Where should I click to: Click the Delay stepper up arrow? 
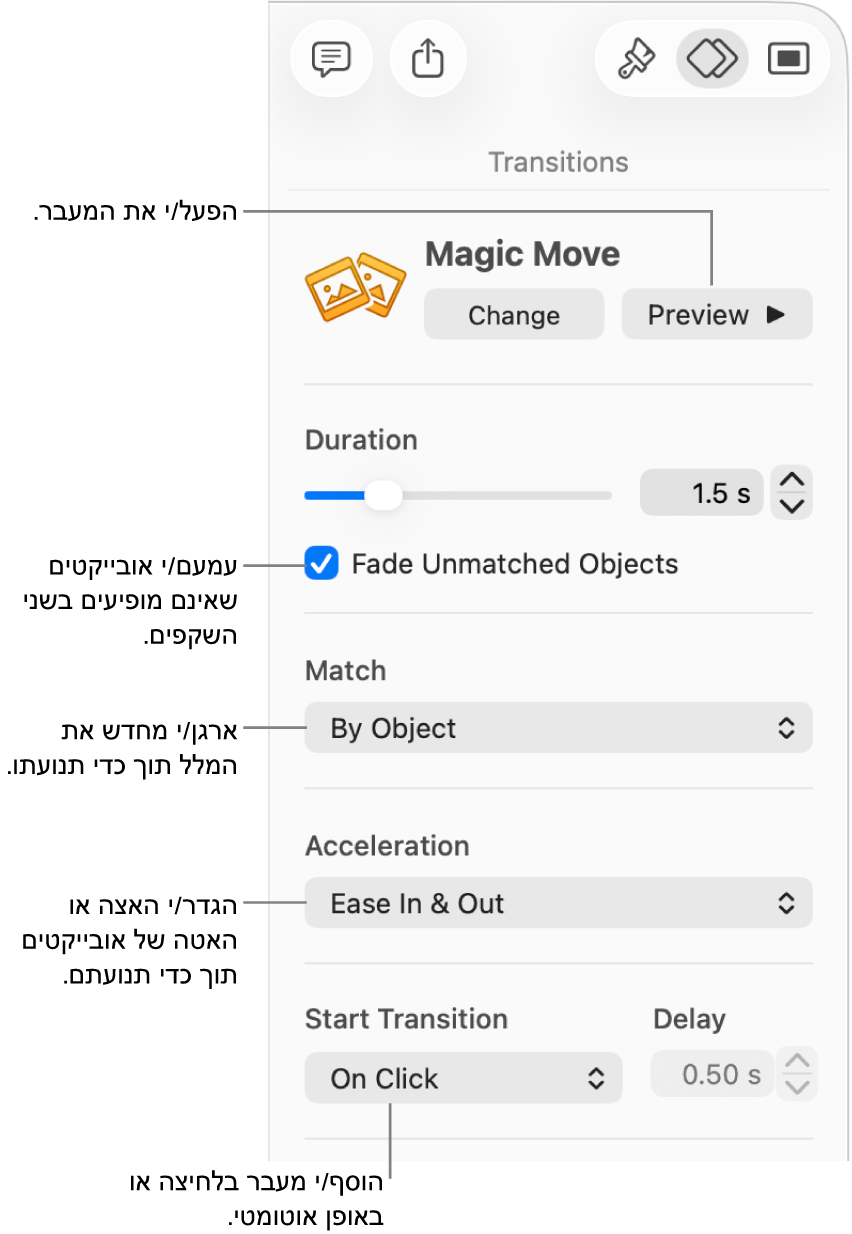[x=797, y=1062]
